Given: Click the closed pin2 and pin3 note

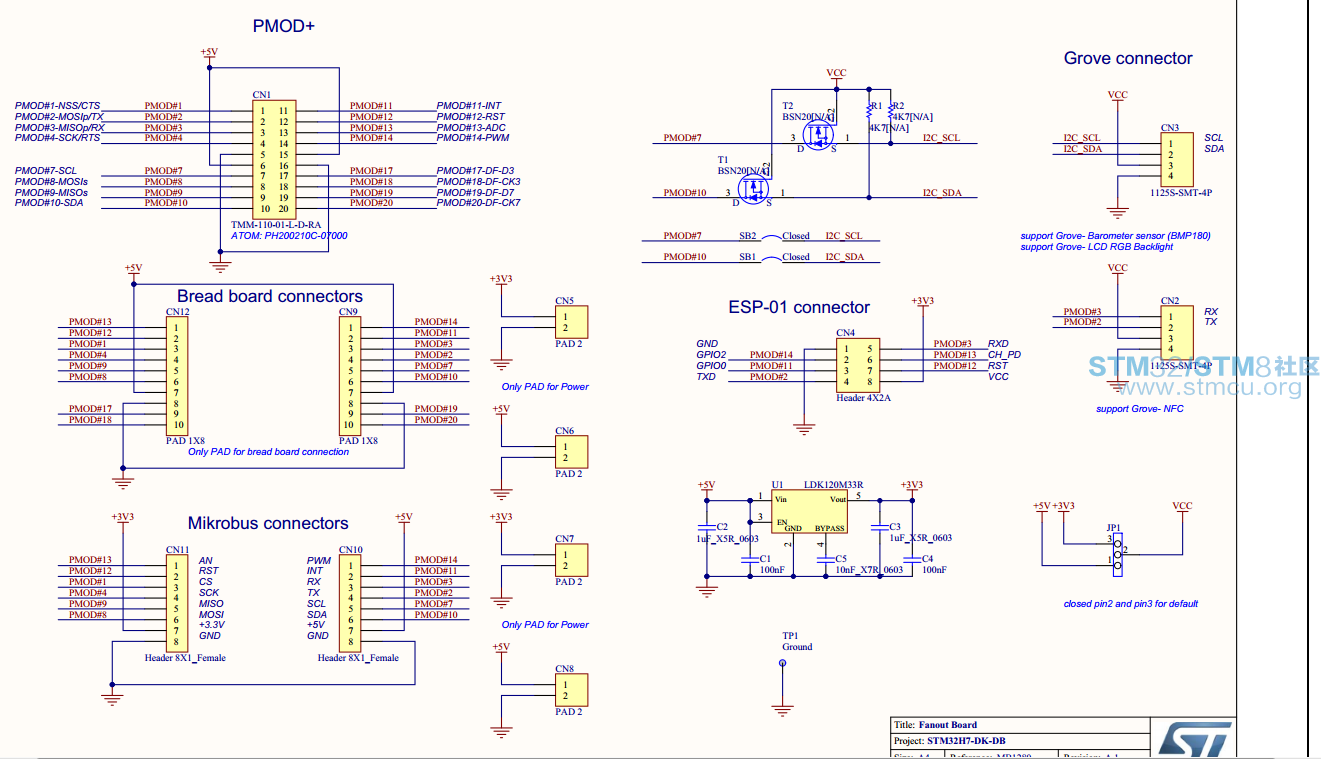Looking at the screenshot, I should pyautogui.click(x=1130, y=604).
